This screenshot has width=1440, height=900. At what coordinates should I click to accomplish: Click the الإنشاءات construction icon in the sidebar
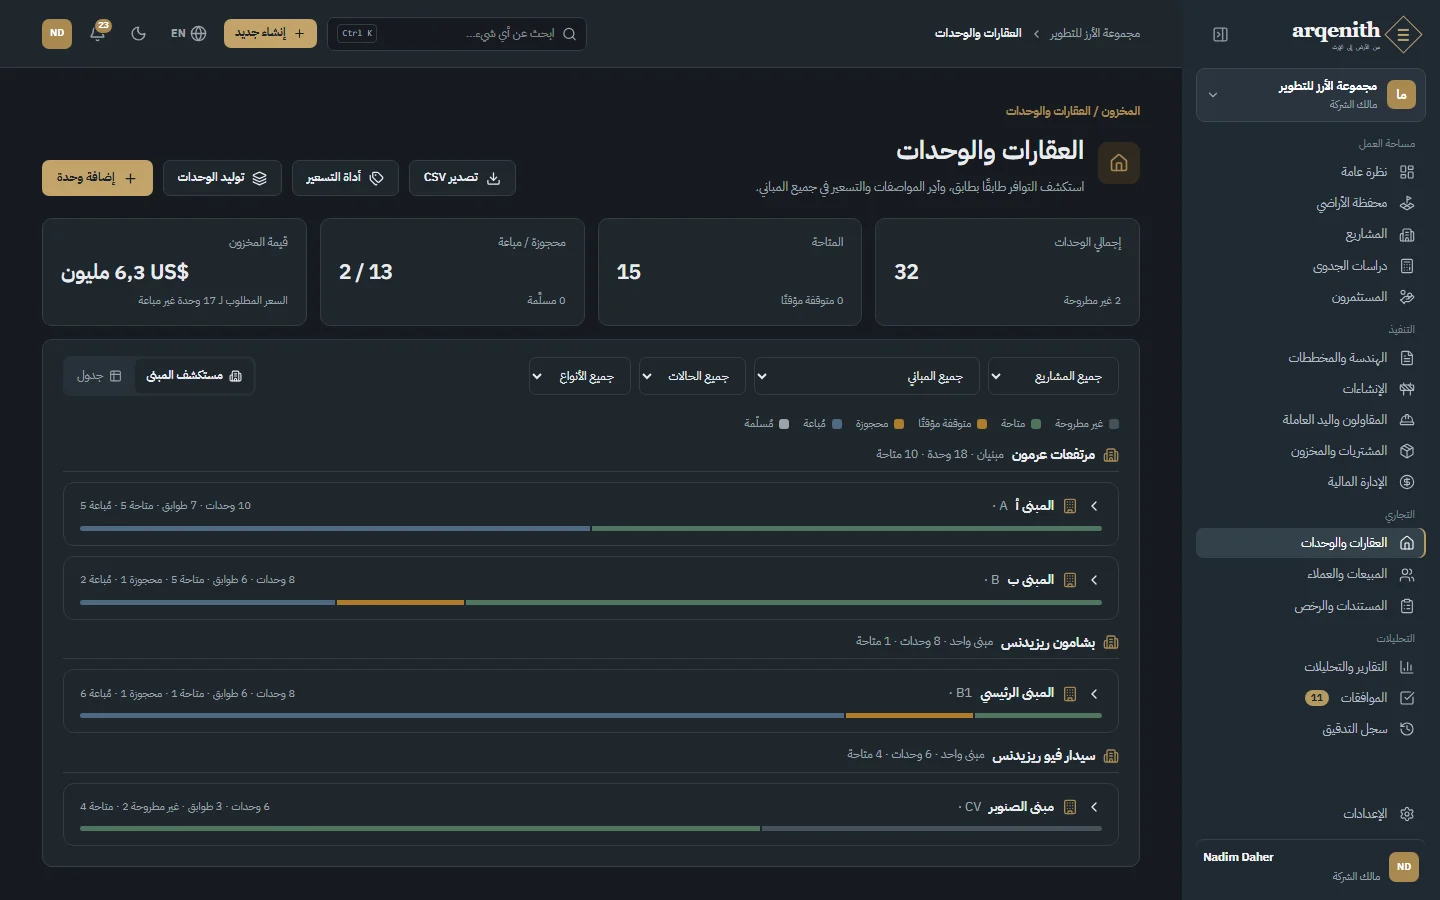tap(1407, 389)
